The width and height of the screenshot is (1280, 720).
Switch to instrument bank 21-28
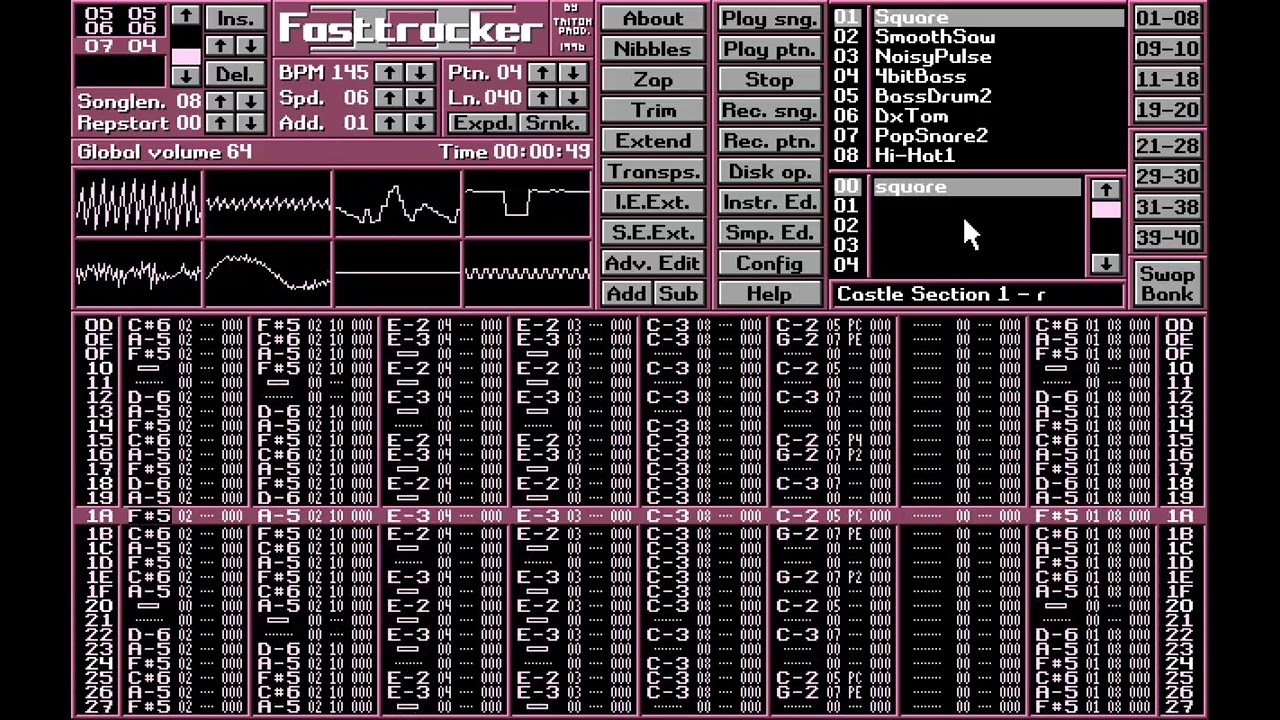coord(1167,146)
